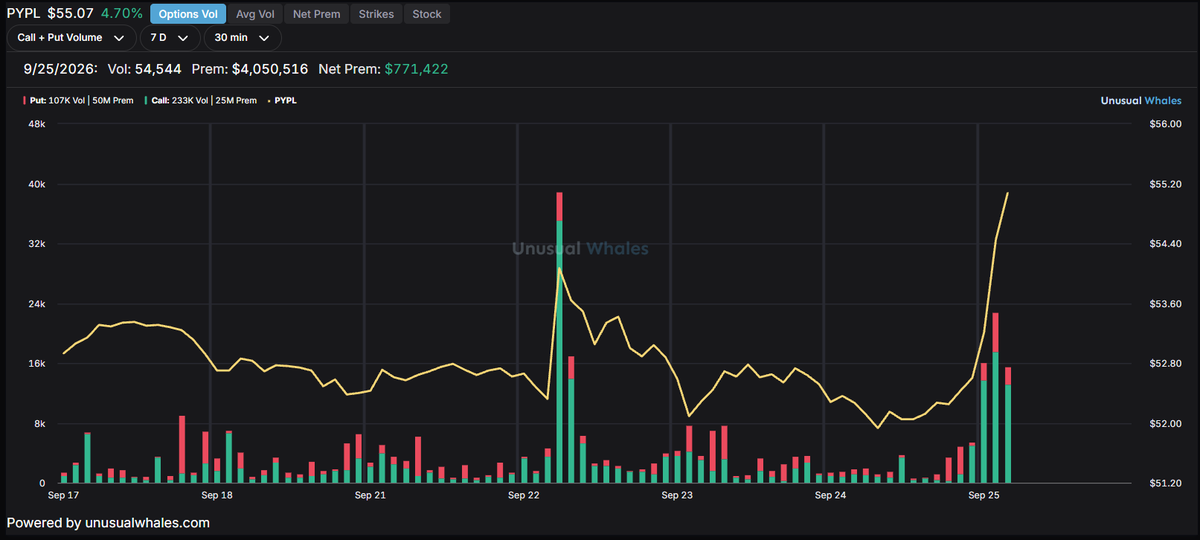Click the 4.70% change value
The height and width of the screenshot is (540, 1200).
click(122, 14)
